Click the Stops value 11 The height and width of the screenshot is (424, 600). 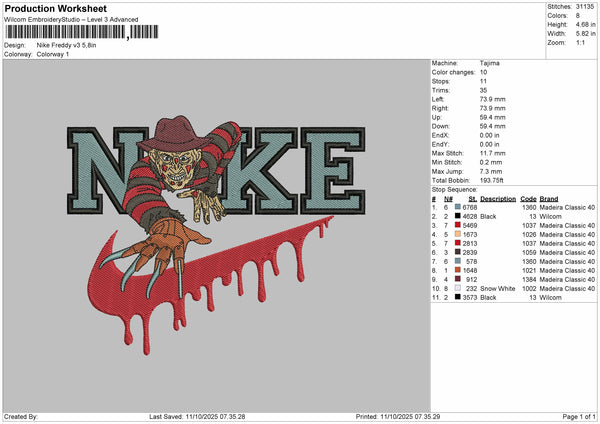(x=483, y=81)
